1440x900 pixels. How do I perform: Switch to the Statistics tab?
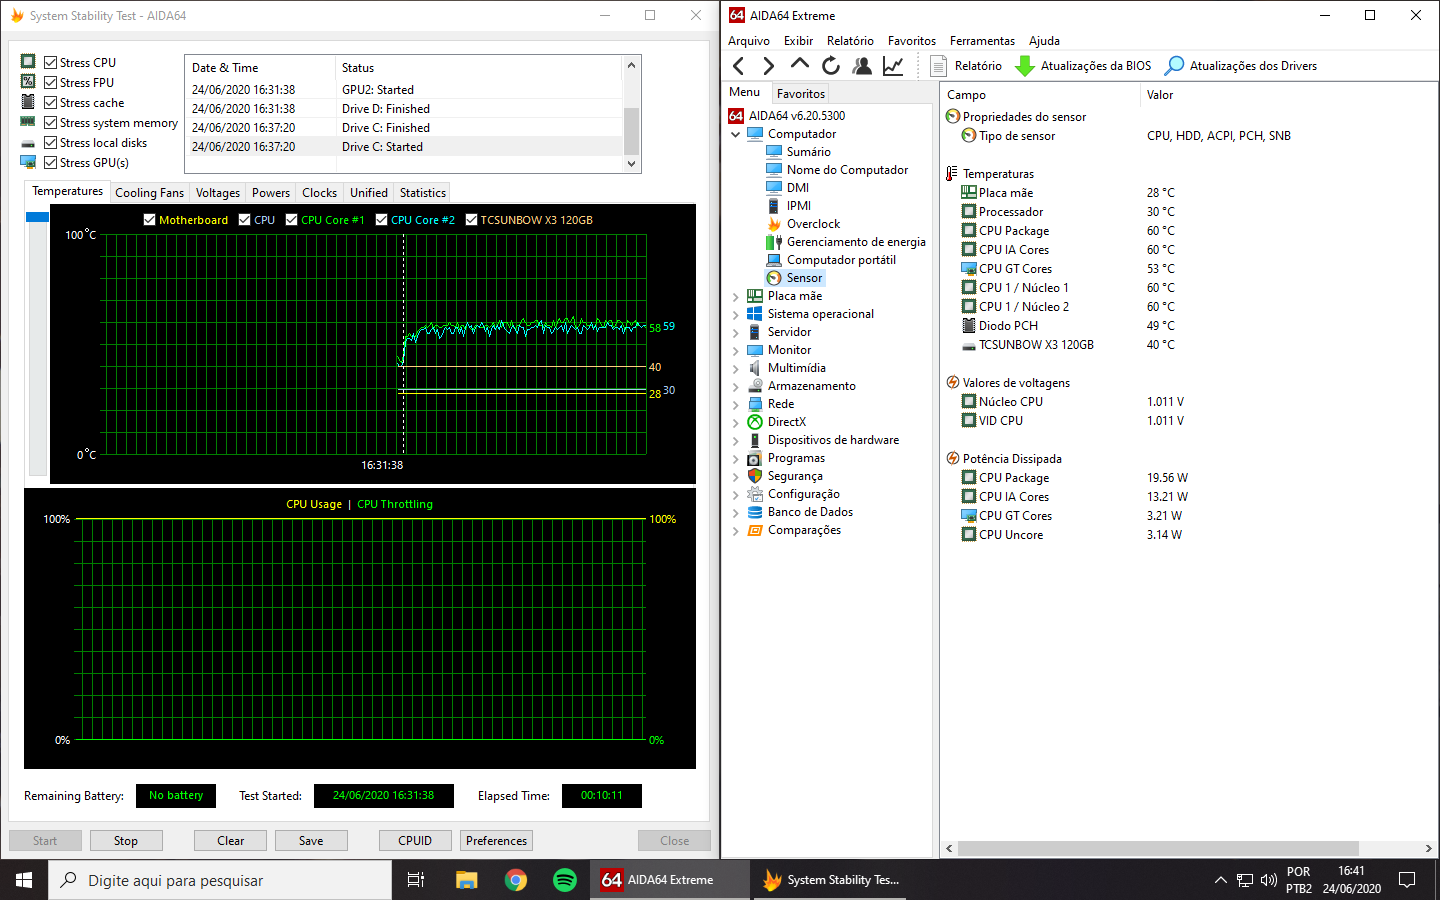422,193
